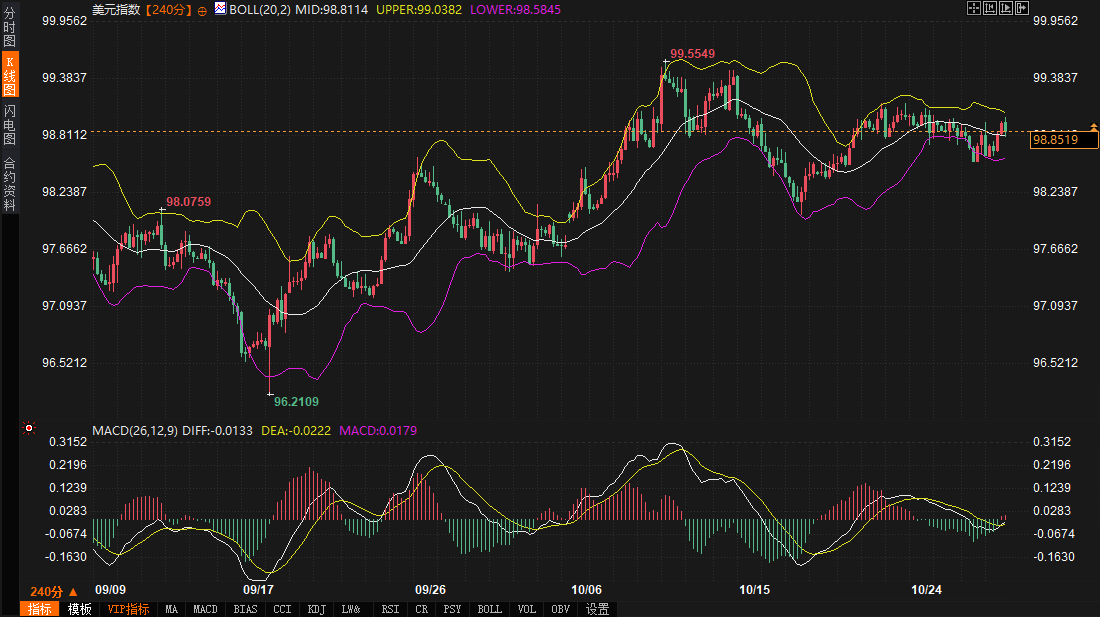The height and width of the screenshot is (617, 1100).
Task: Open the MACD(26,12,9) parameter label
Action: (x=136, y=431)
